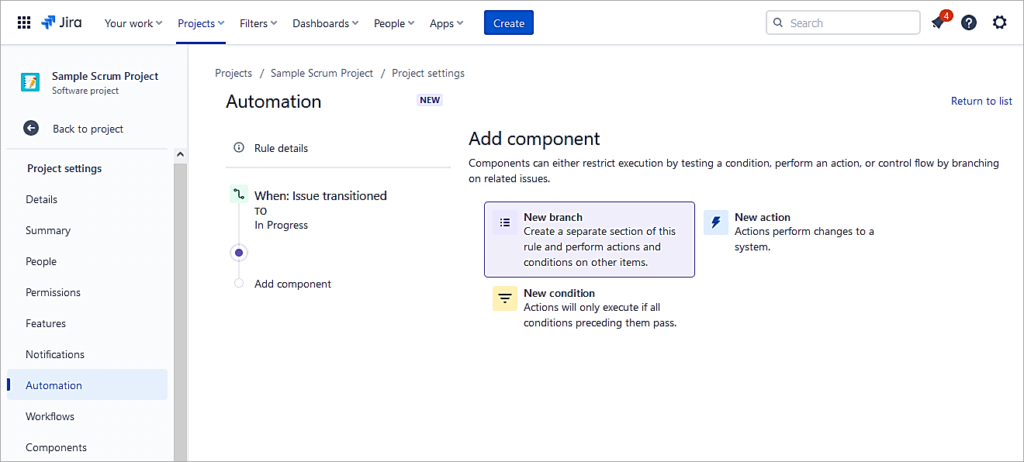Screen dimensions: 1024x462
Task: Click the New condition filter icon
Action: pyautogui.click(x=505, y=298)
